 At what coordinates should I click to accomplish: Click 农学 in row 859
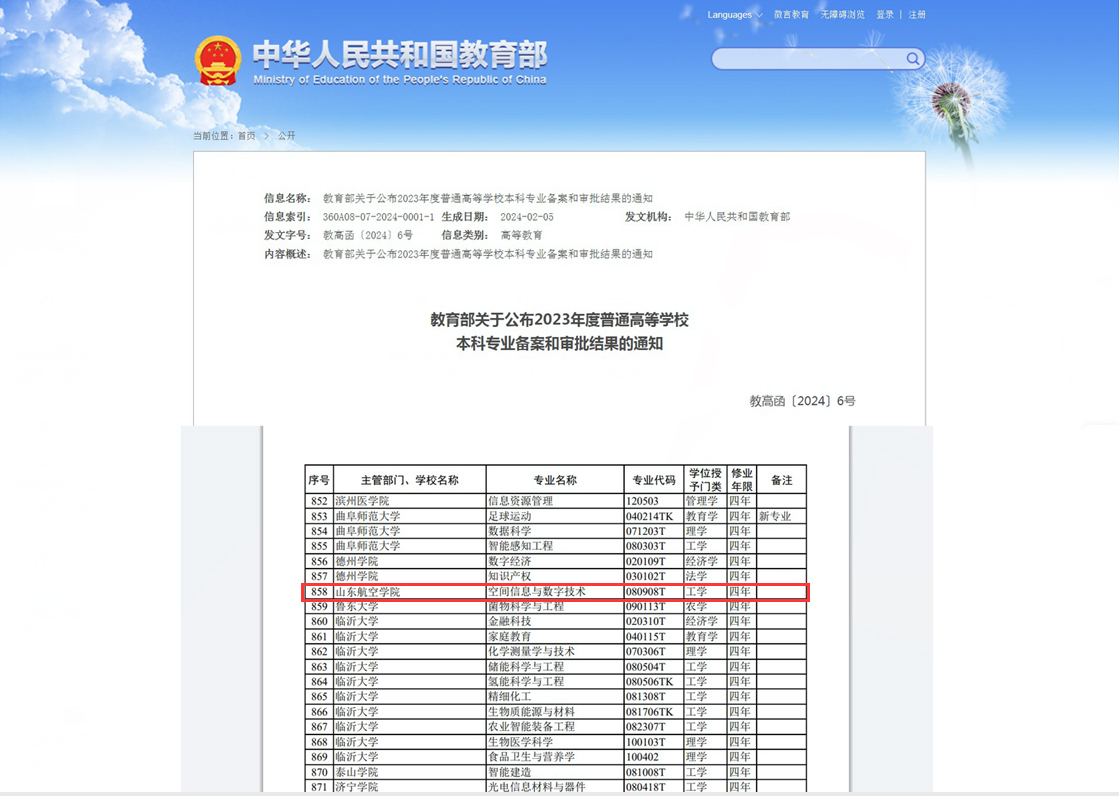point(697,607)
